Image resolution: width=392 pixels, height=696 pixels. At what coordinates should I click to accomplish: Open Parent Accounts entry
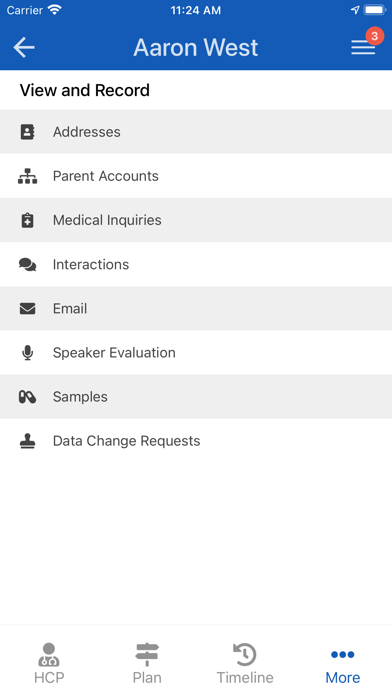196,176
